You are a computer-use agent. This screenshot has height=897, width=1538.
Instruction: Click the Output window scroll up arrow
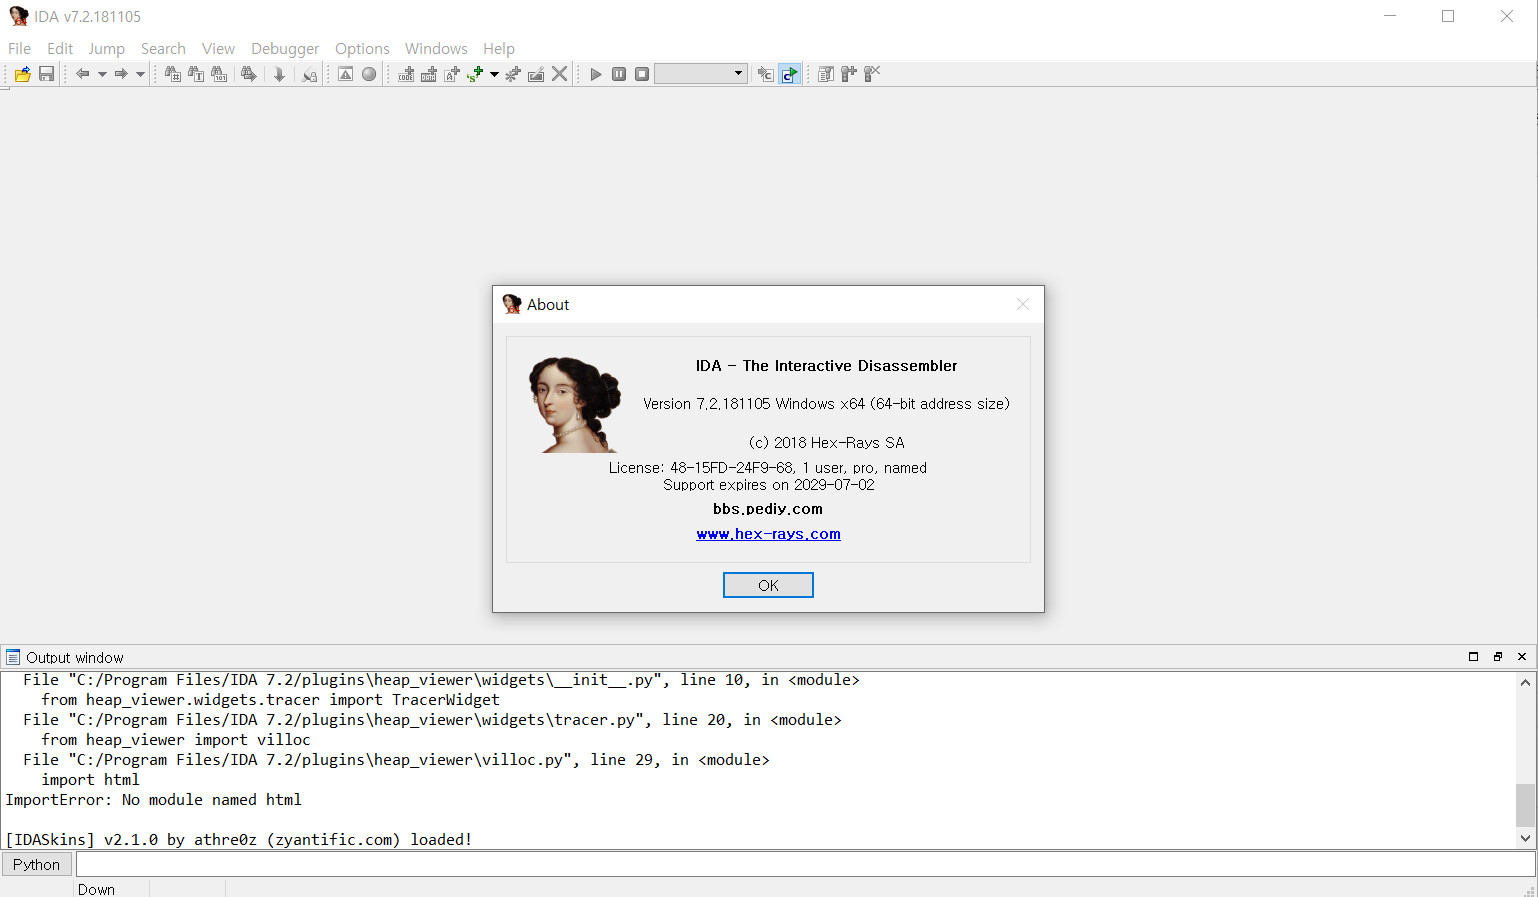pyautogui.click(x=1525, y=682)
